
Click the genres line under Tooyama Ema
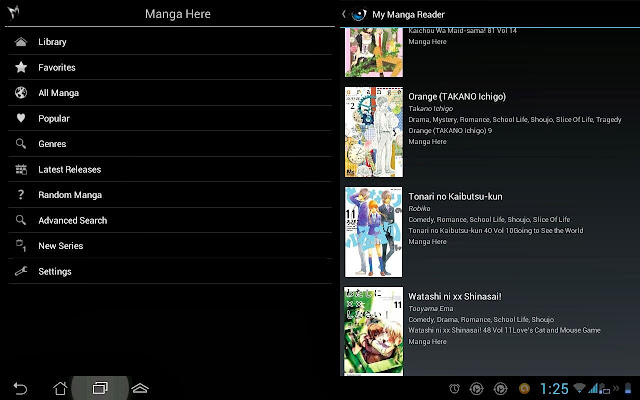click(x=481, y=320)
